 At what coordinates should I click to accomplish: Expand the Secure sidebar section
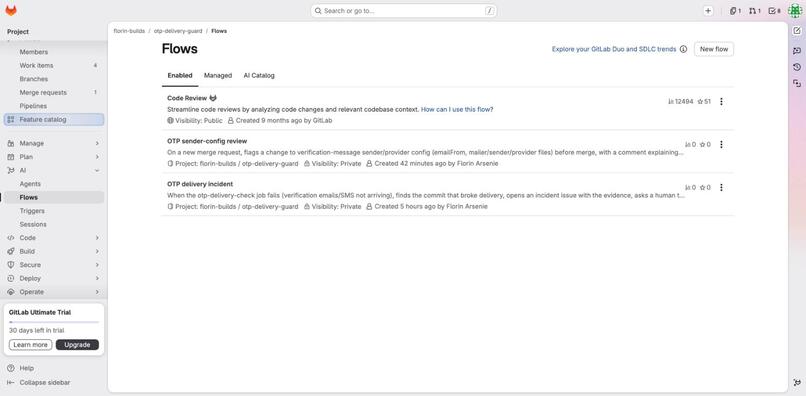point(54,265)
